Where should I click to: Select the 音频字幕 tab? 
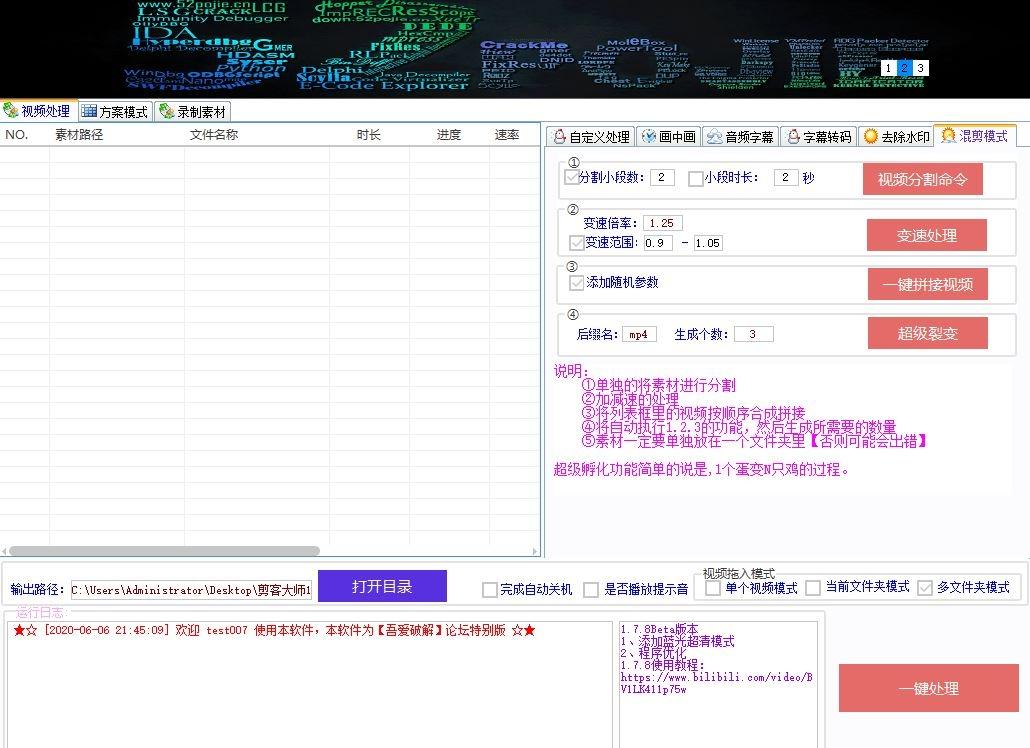pos(740,137)
